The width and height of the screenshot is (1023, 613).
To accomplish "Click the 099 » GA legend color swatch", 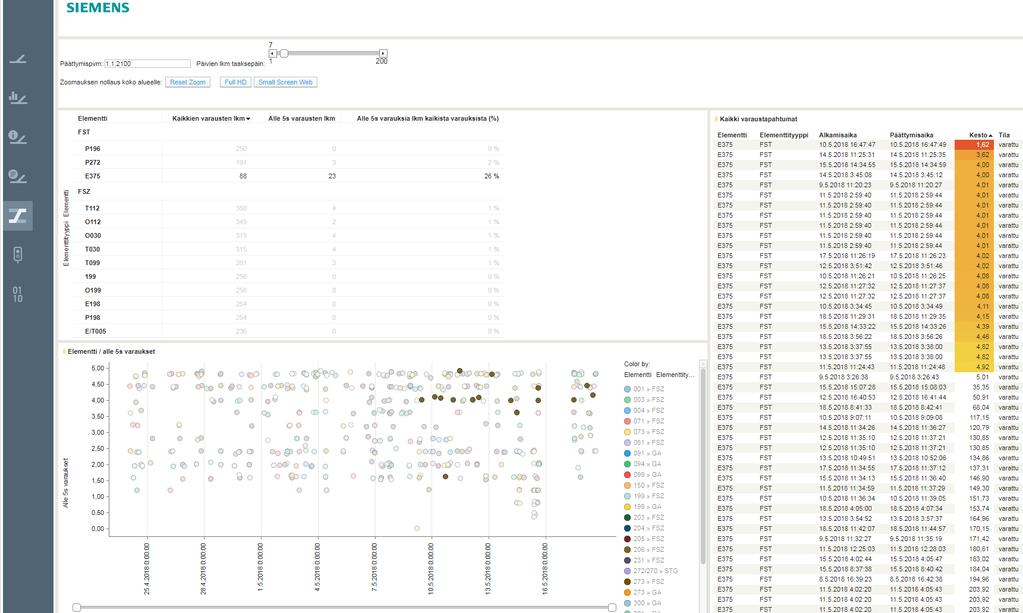I will 628,475.
